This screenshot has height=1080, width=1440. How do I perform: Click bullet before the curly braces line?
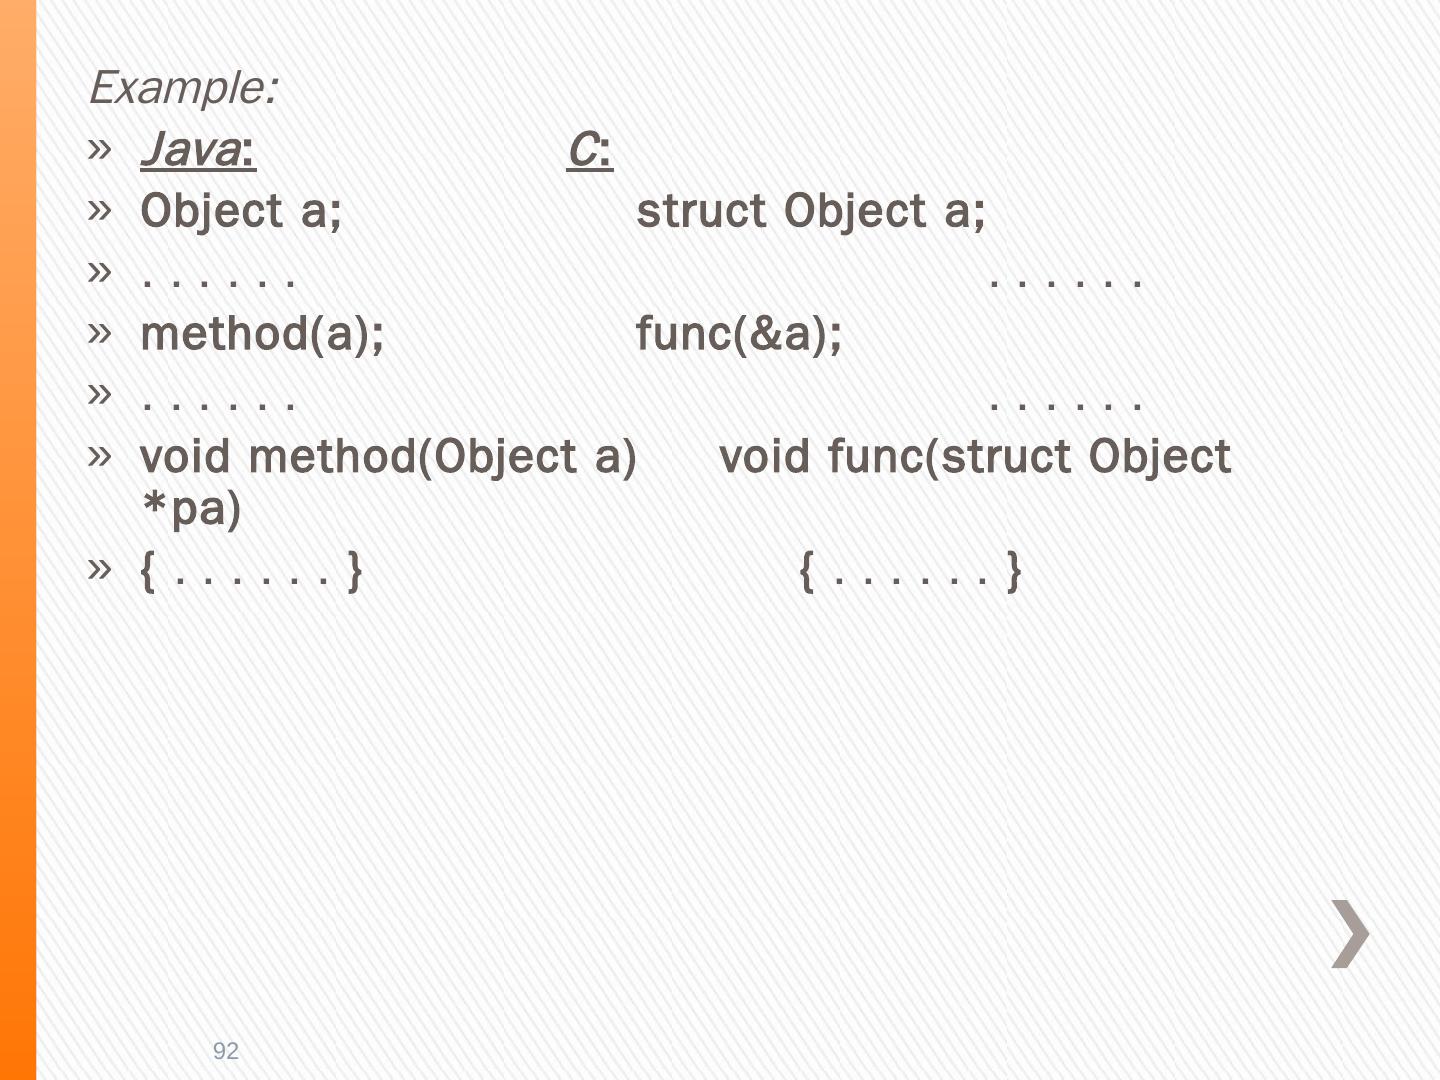pos(99,570)
